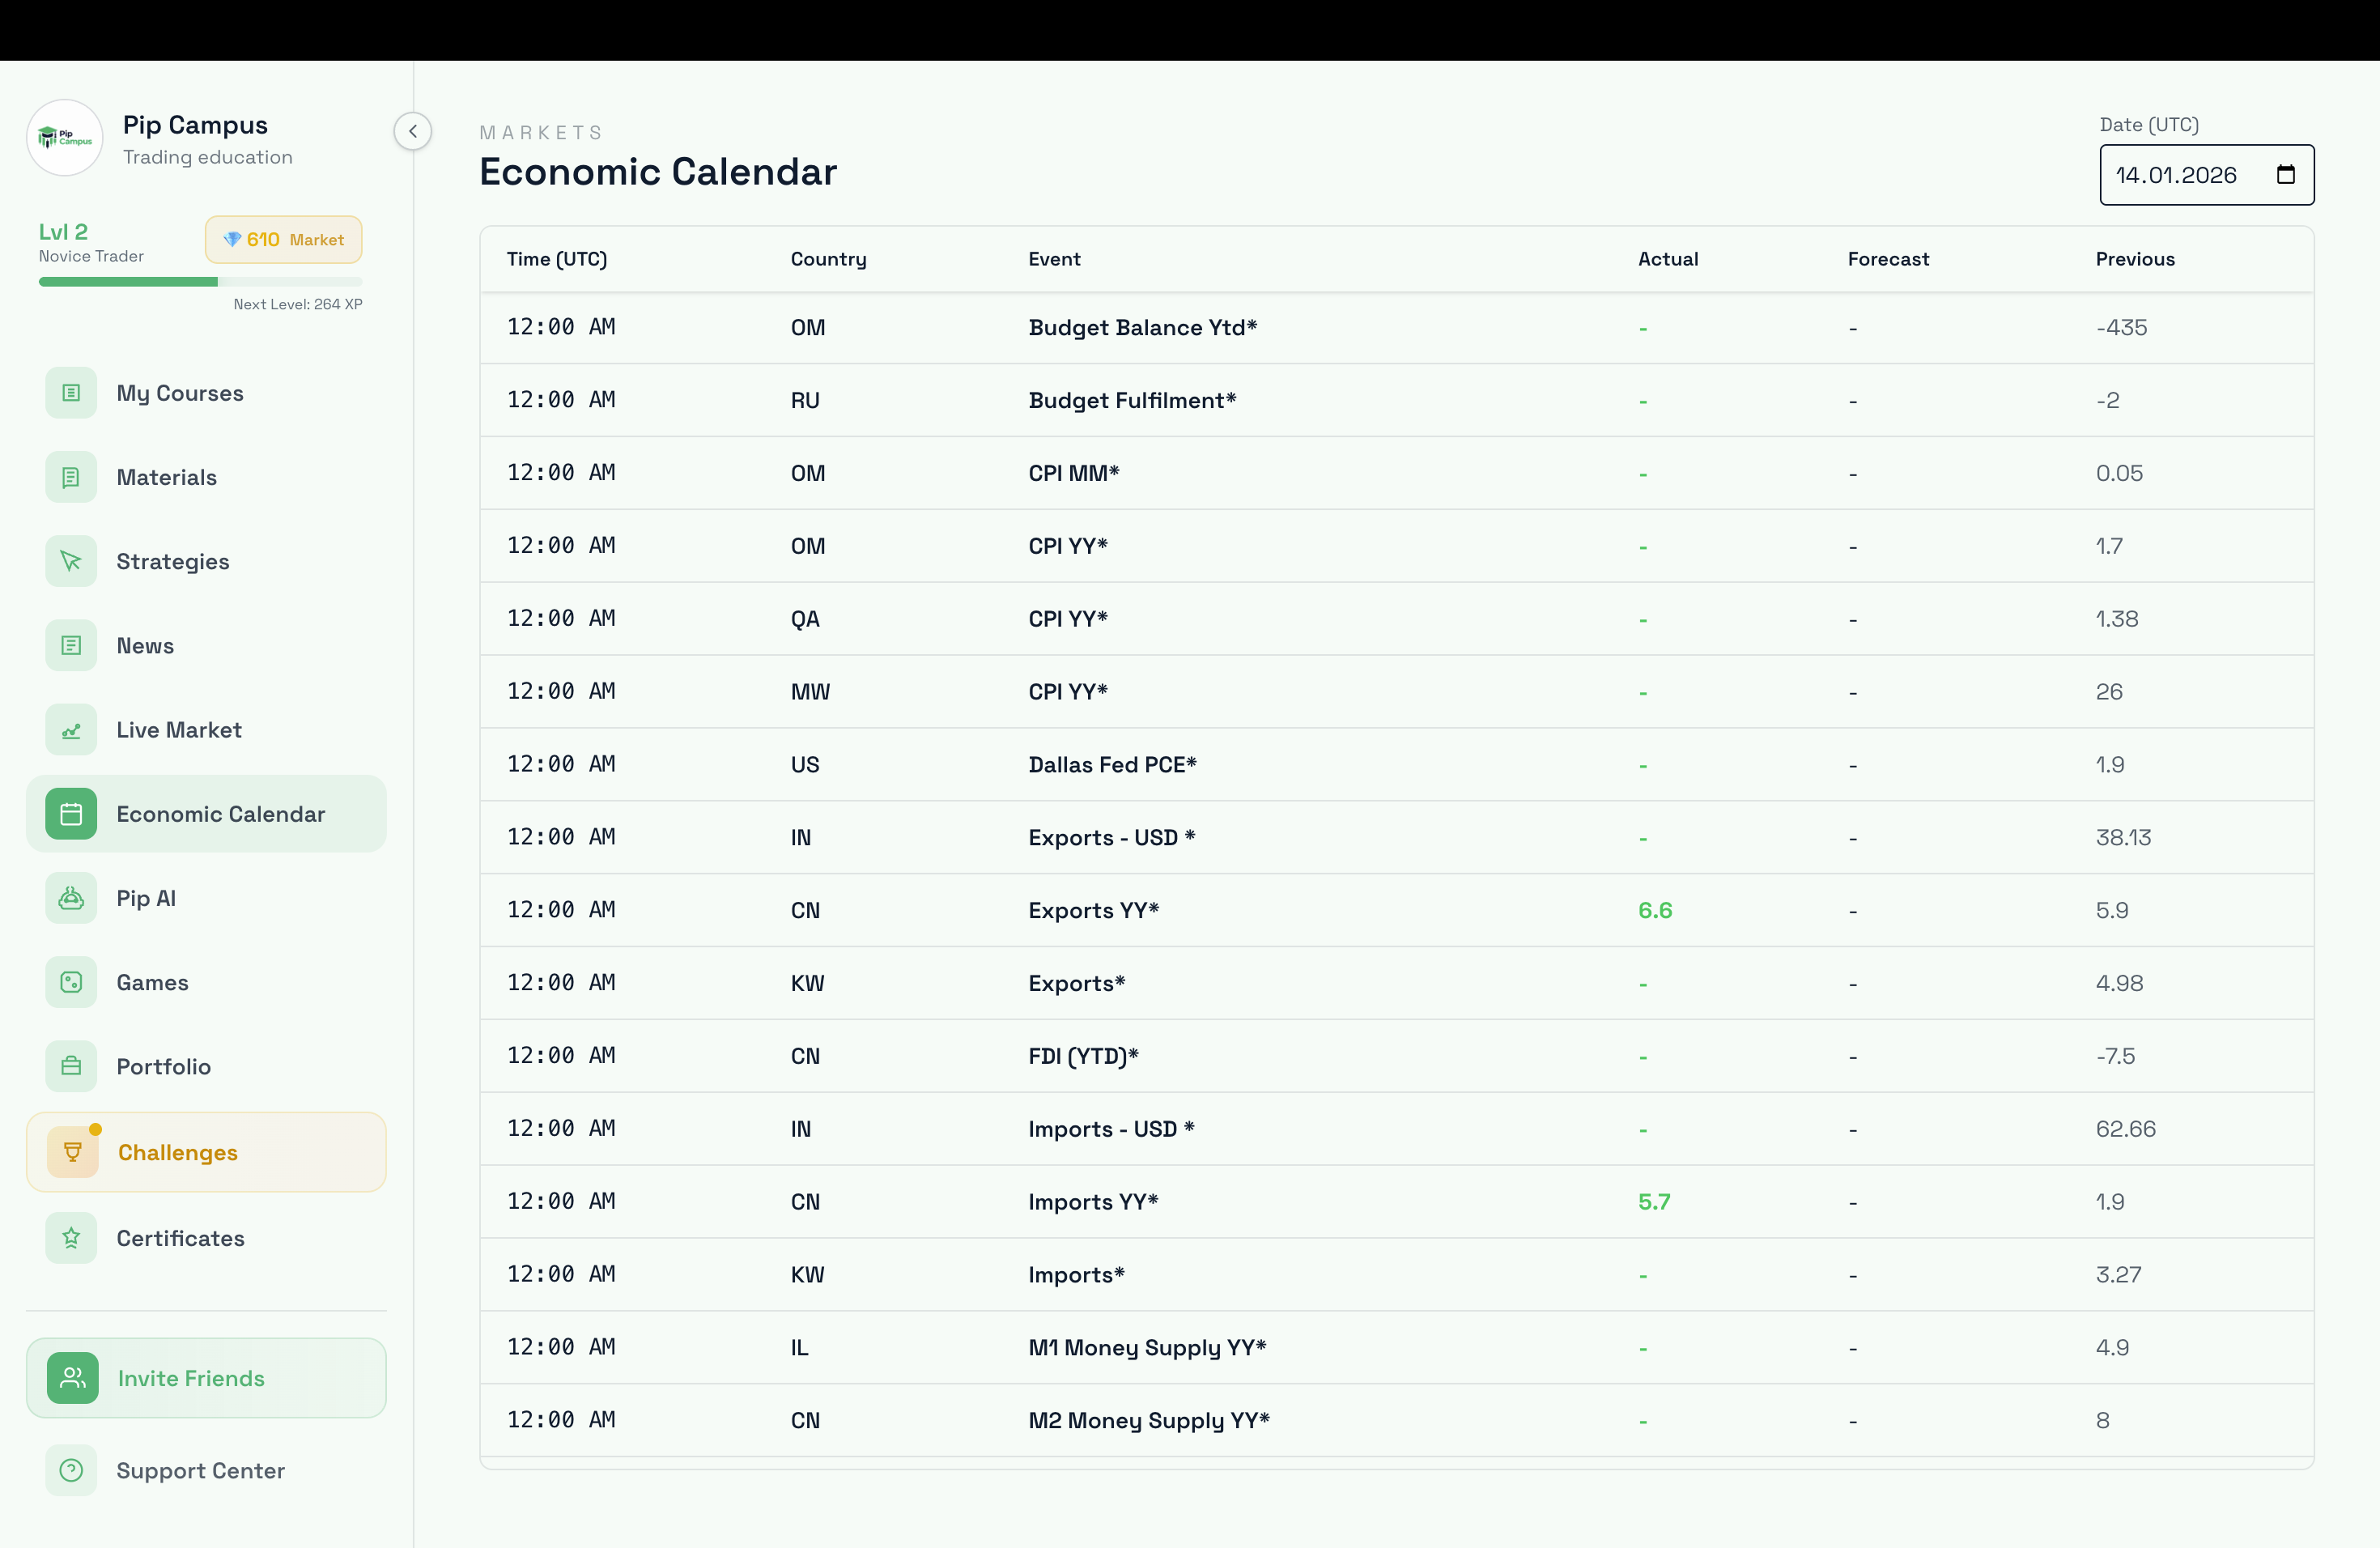Click the Support Center help icon
Viewport: 2380px width, 1548px height.
71,1470
